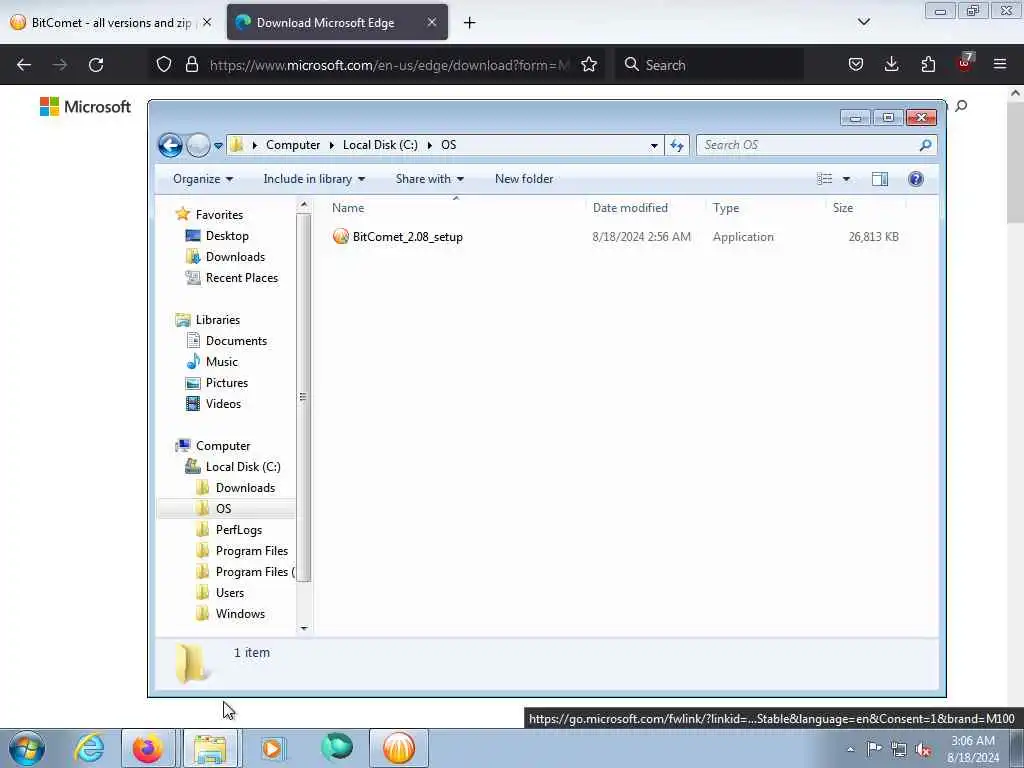Go back in Firefox history
The height and width of the screenshot is (768, 1024).
(24, 65)
